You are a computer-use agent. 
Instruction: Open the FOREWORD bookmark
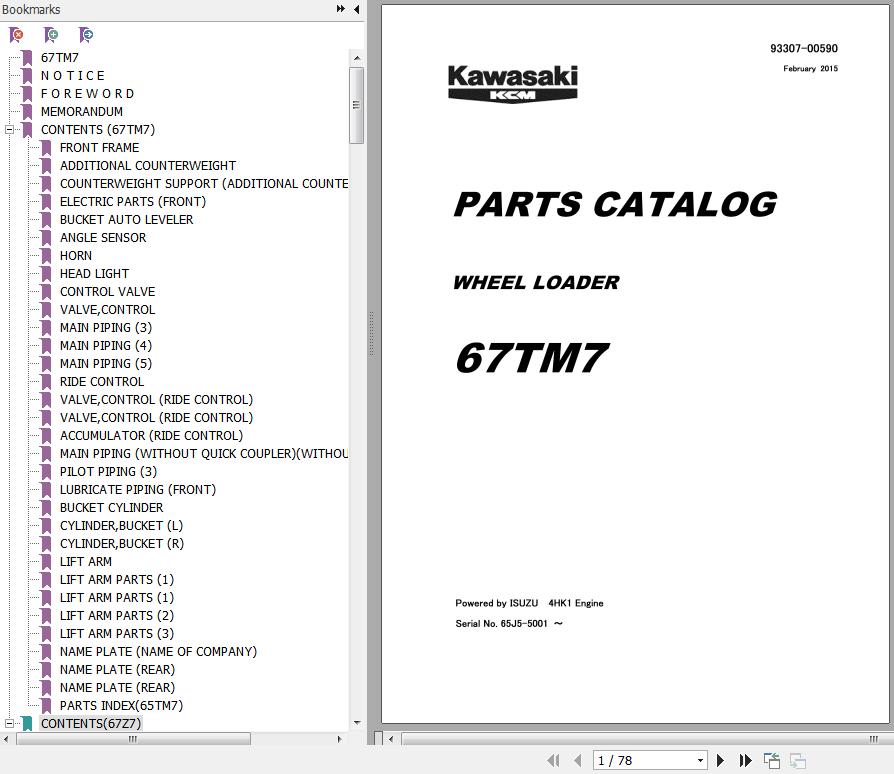click(x=88, y=93)
